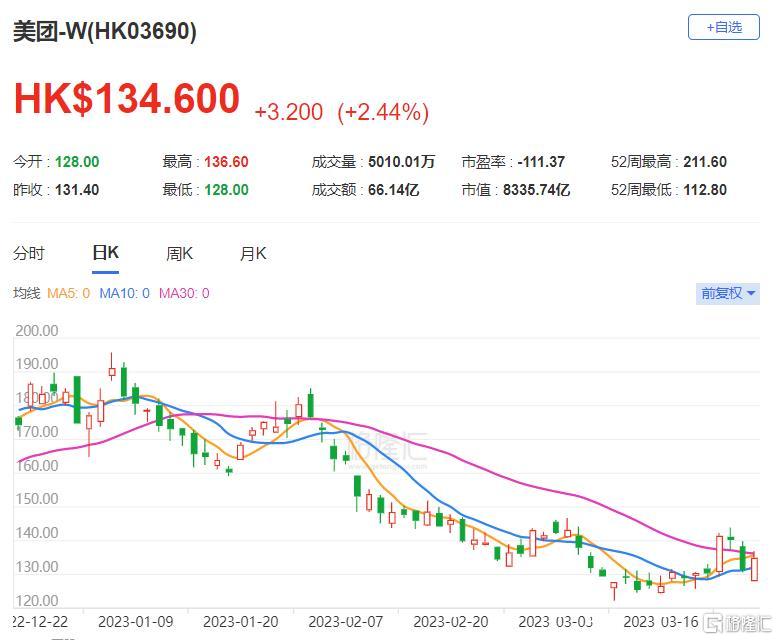Screen dimensions: 778x640
Task: Click the 均线 label
Action: 27,293
